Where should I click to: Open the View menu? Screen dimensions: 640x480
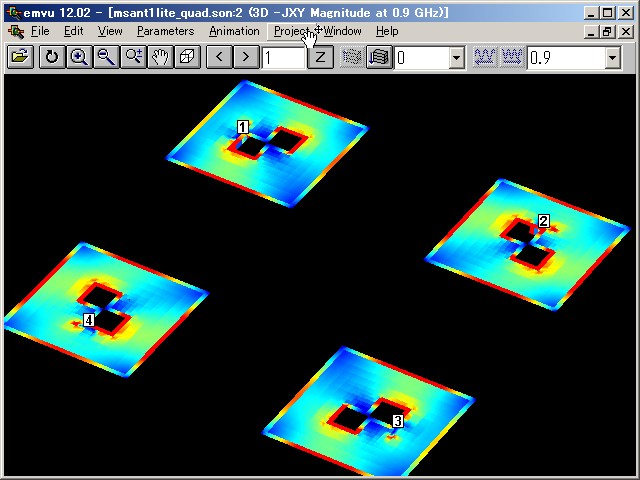[110, 31]
